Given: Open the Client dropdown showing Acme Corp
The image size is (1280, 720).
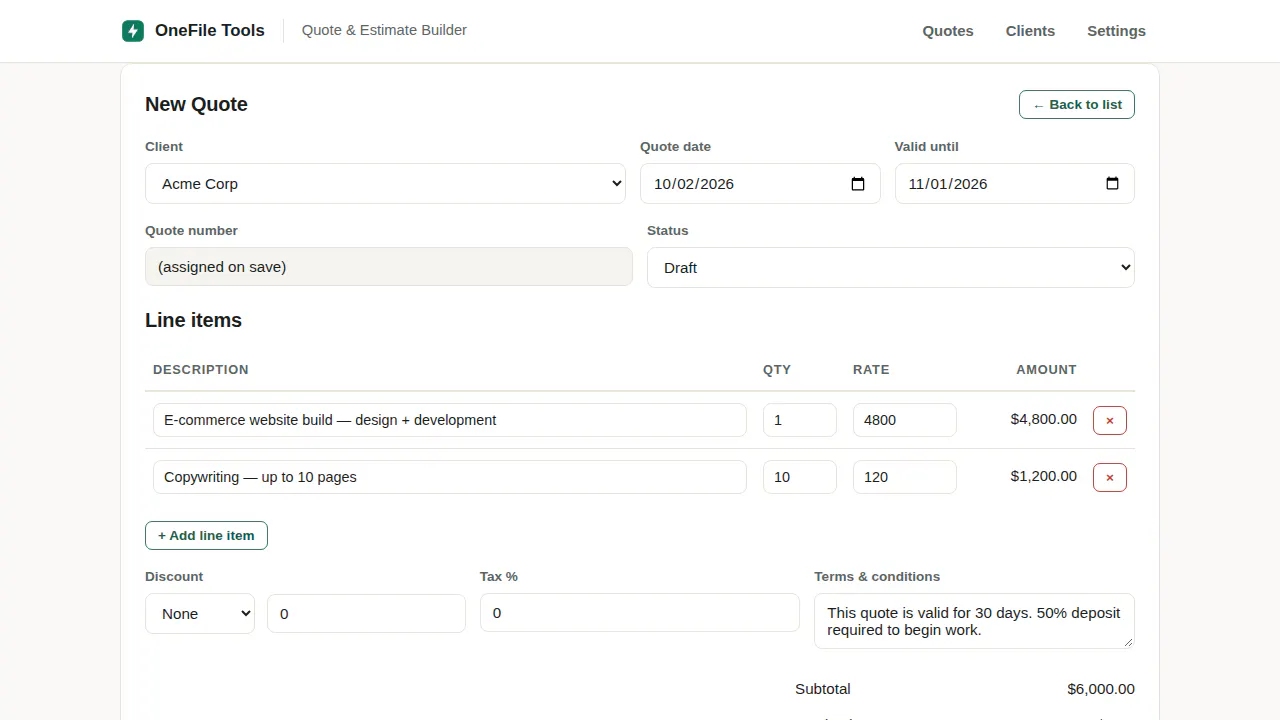Looking at the screenshot, I should pos(385,184).
